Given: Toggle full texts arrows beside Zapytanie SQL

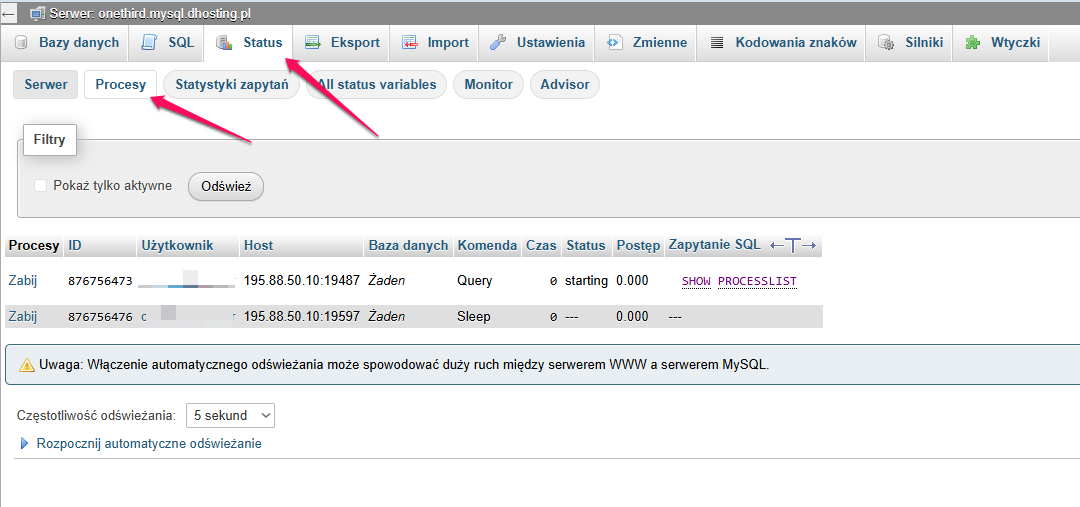Looking at the screenshot, I should [792, 245].
